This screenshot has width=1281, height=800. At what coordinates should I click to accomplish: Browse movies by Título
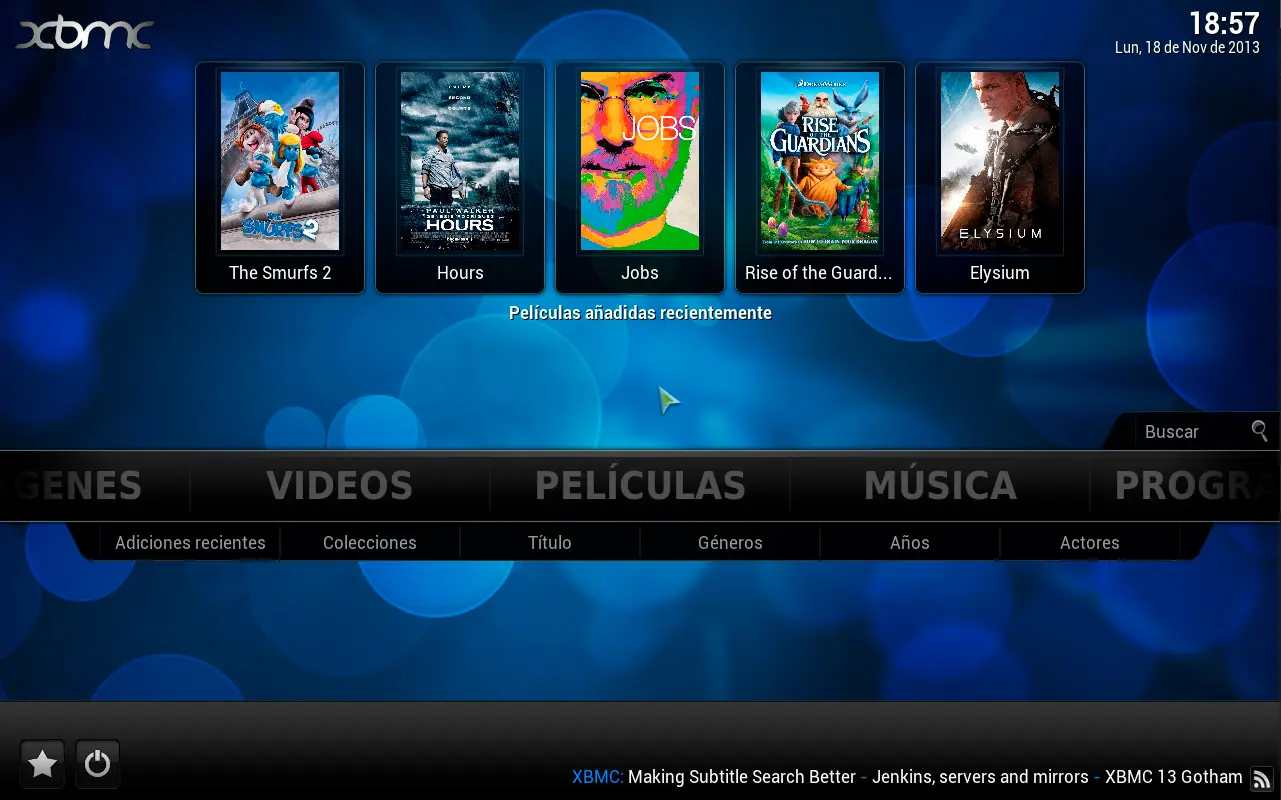tap(550, 543)
